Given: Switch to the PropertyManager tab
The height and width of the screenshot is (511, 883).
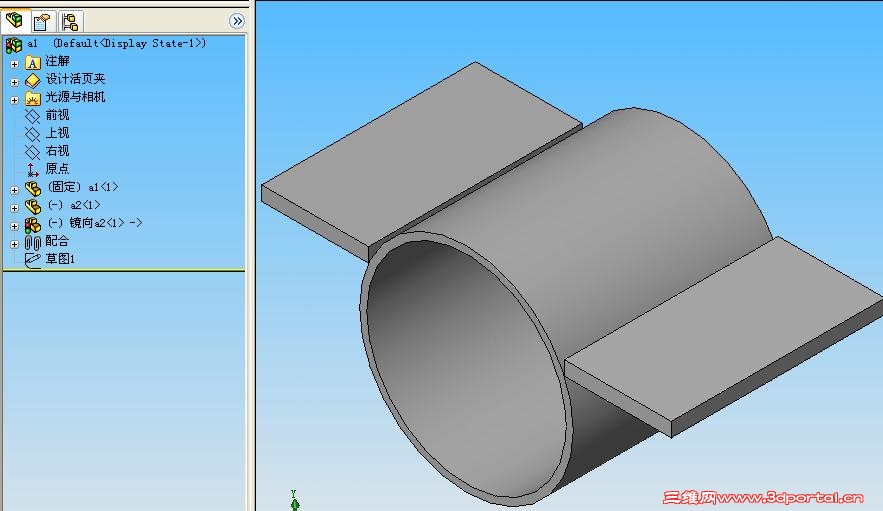Looking at the screenshot, I should click(42, 22).
